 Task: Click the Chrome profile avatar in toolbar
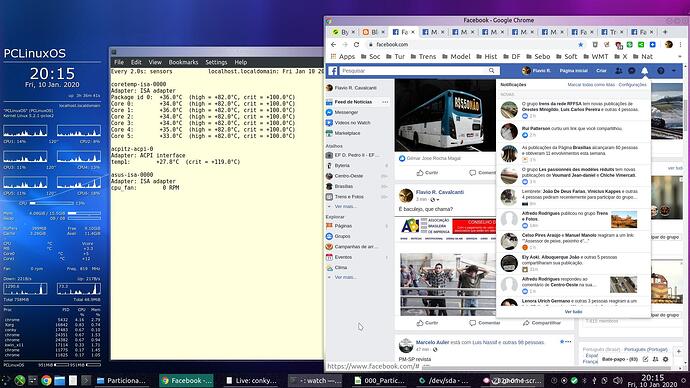click(x=669, y=44)
